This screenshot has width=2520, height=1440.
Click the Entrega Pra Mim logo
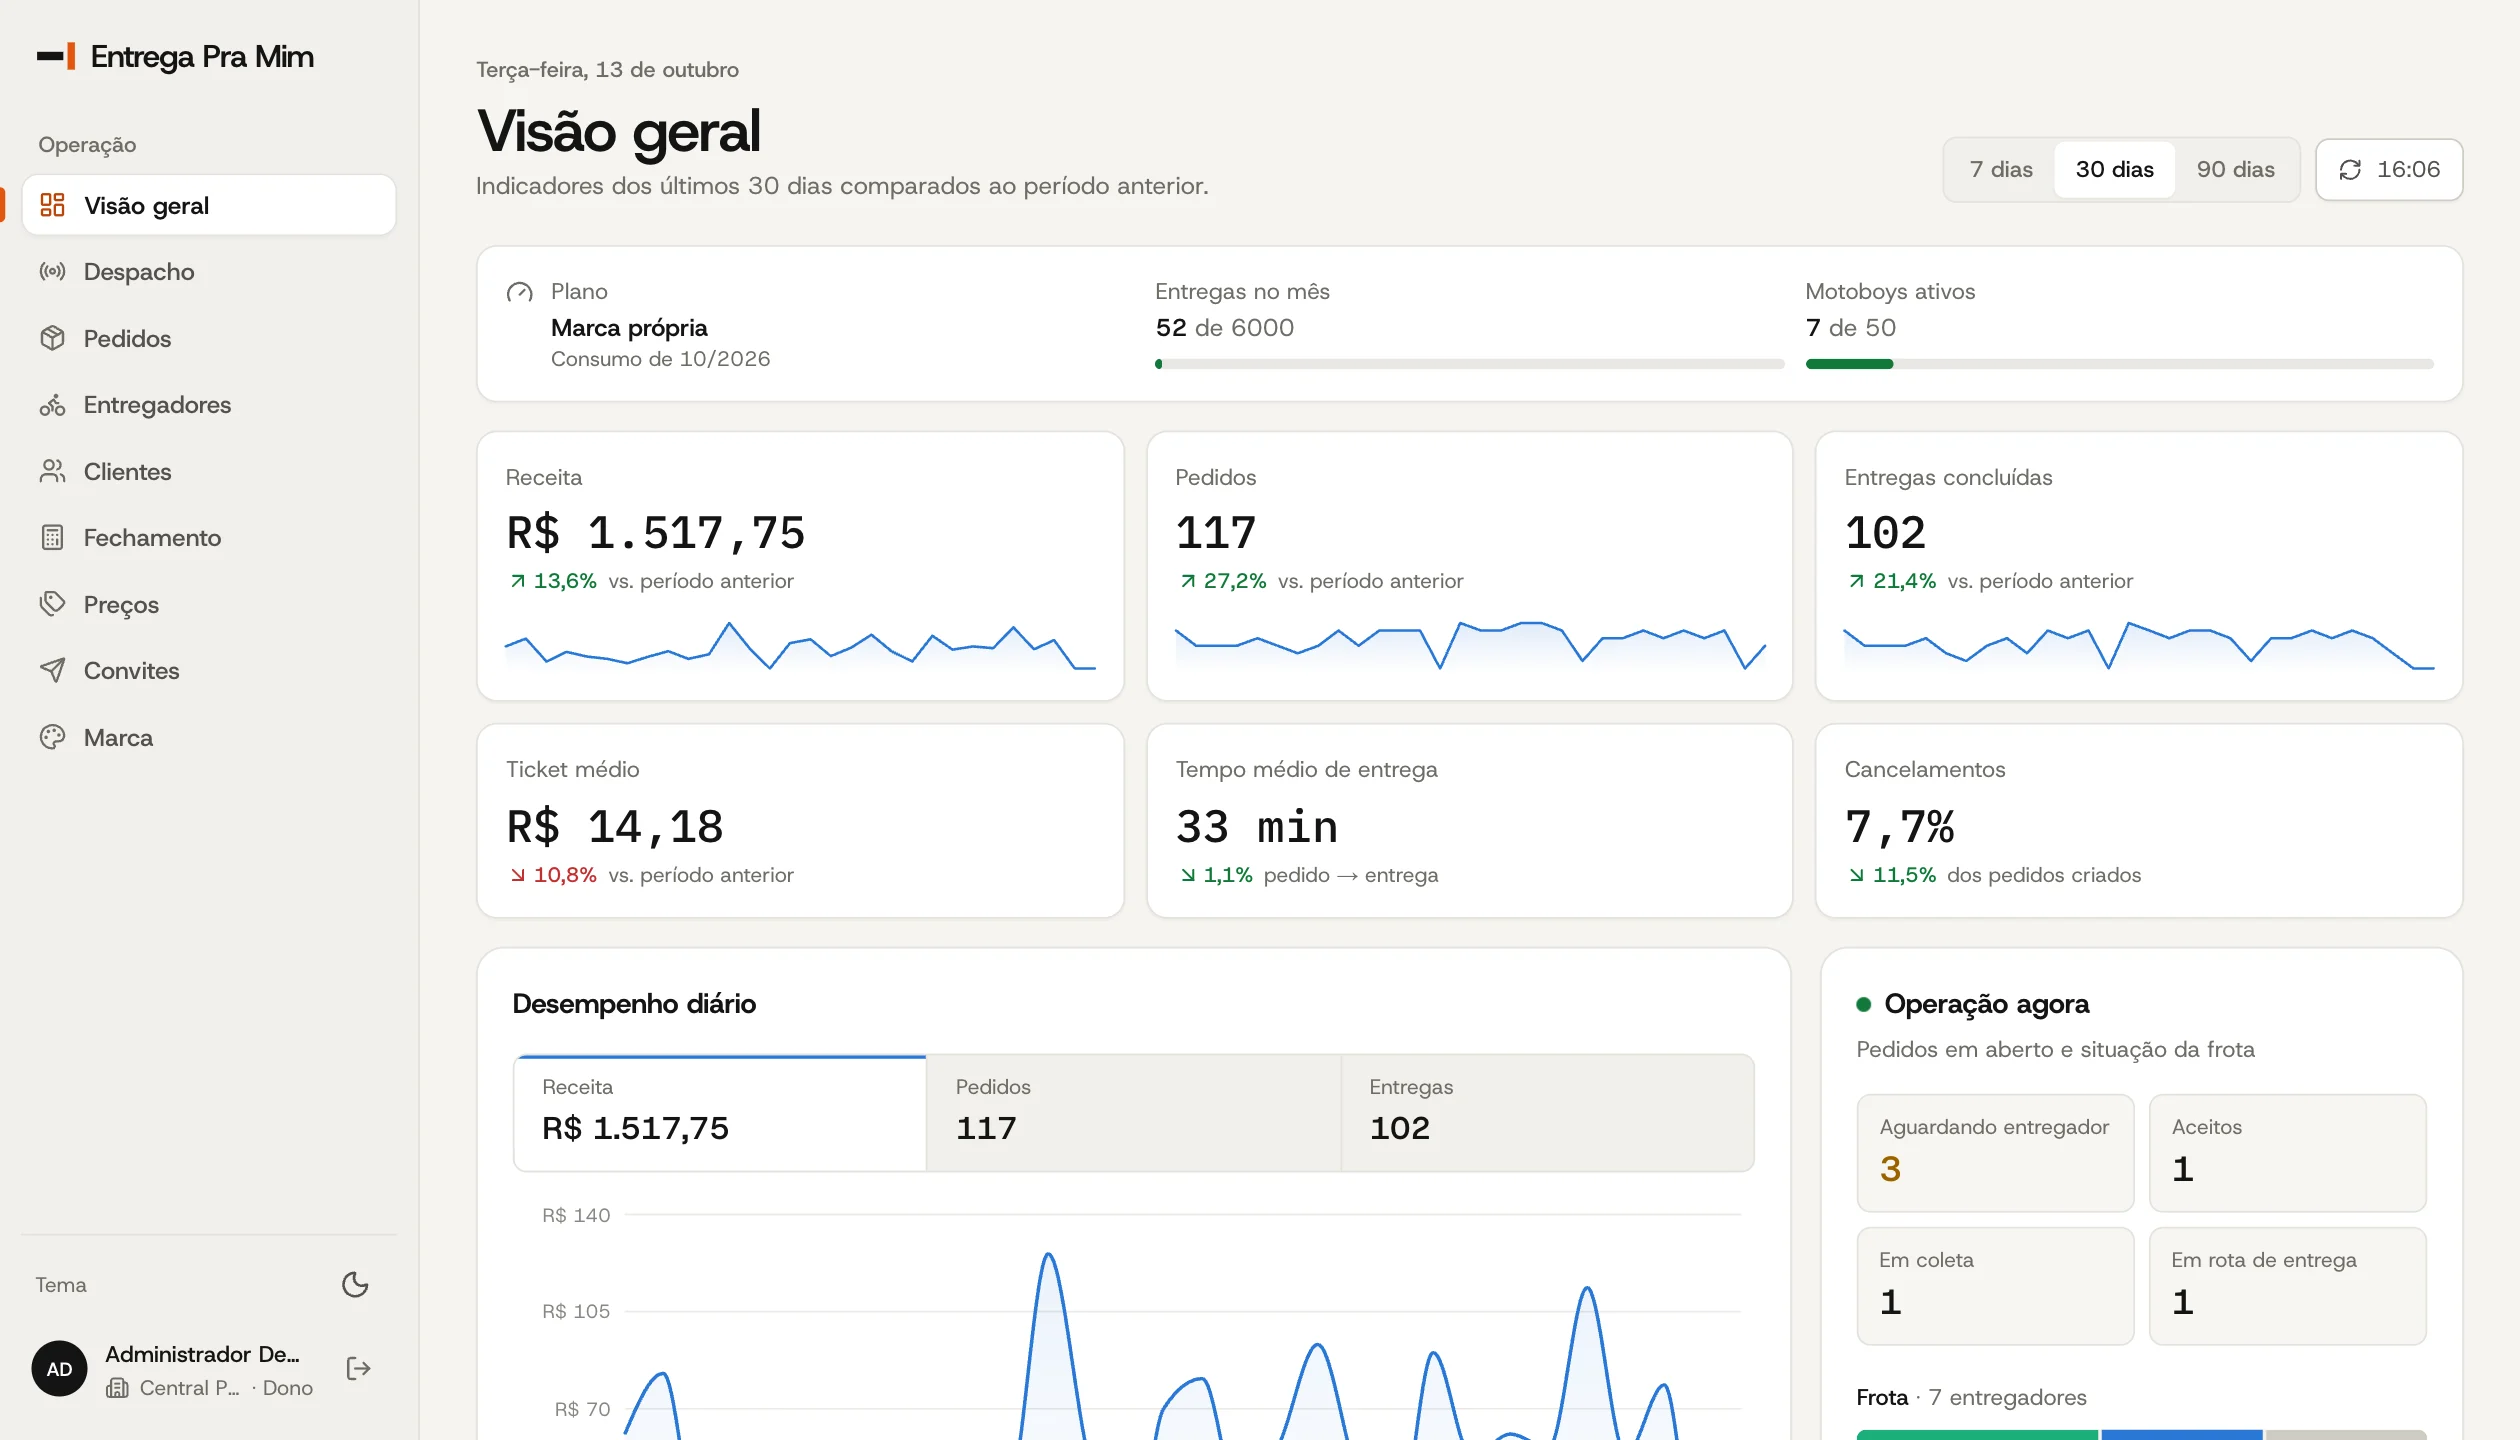(175, 56)
